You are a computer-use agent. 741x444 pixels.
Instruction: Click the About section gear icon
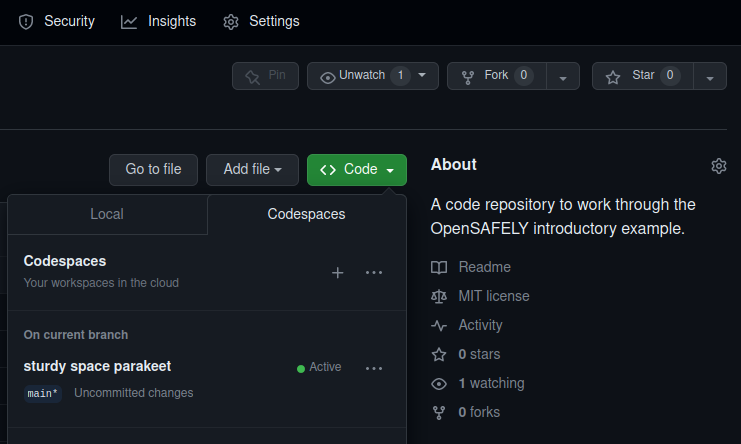(x=718, y=166)
